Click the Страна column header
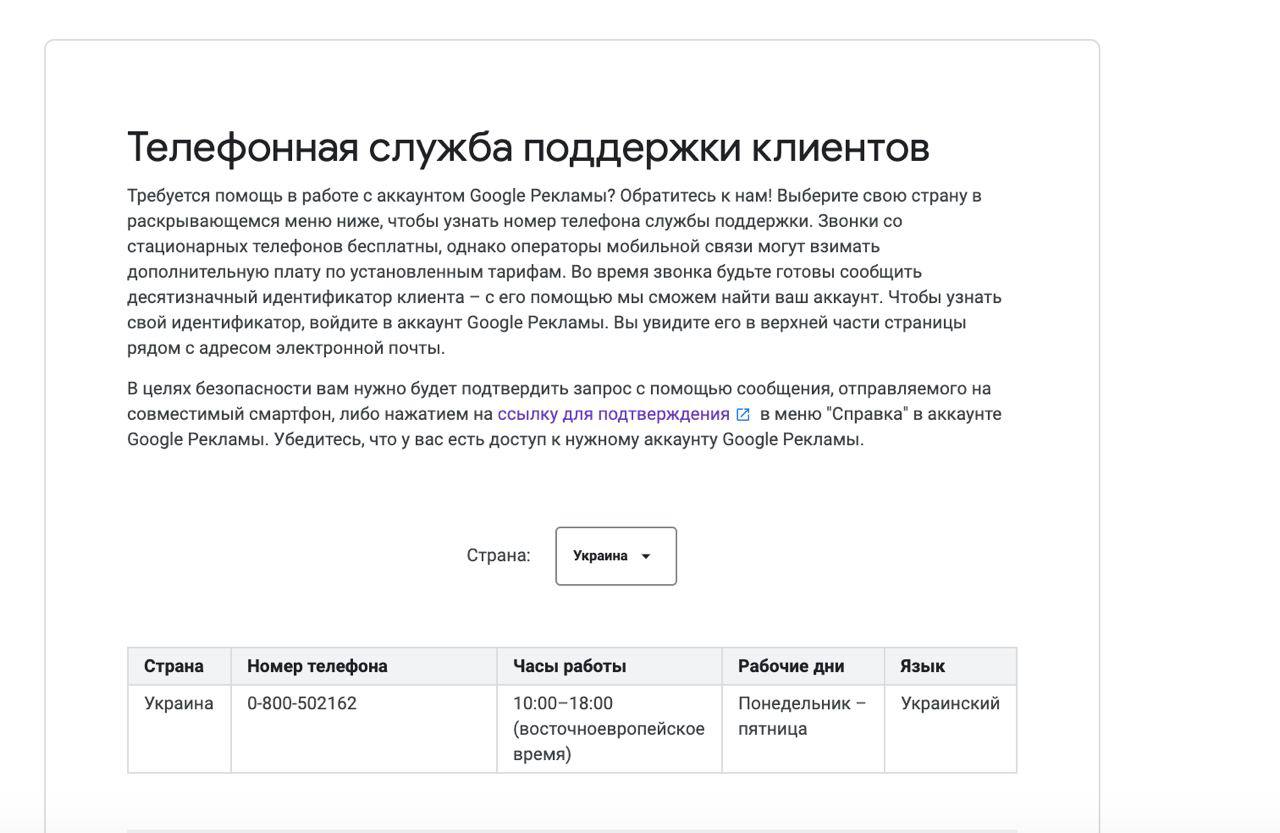 point(174,666)
